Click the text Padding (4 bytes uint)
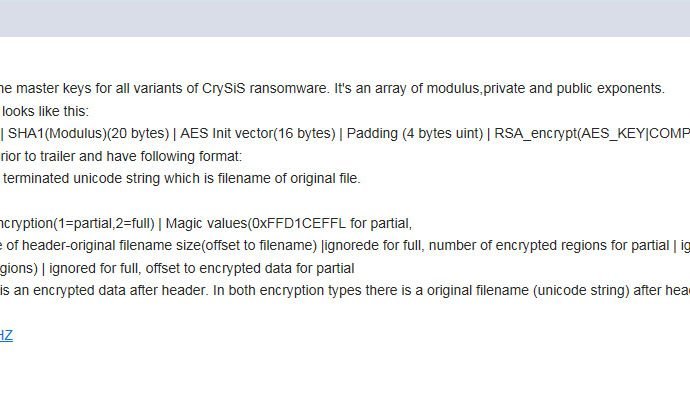 [x=415, y=133]
